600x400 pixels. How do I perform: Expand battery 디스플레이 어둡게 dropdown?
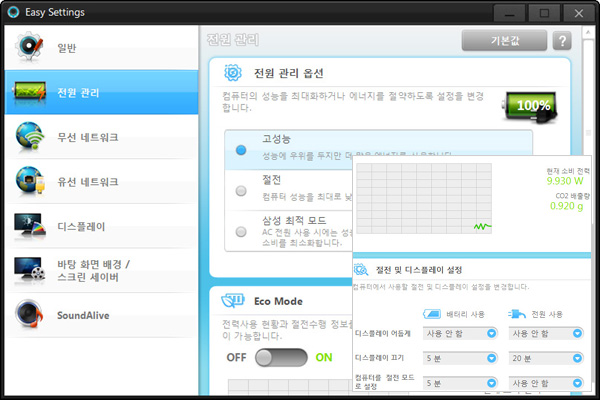coord(460,332)
